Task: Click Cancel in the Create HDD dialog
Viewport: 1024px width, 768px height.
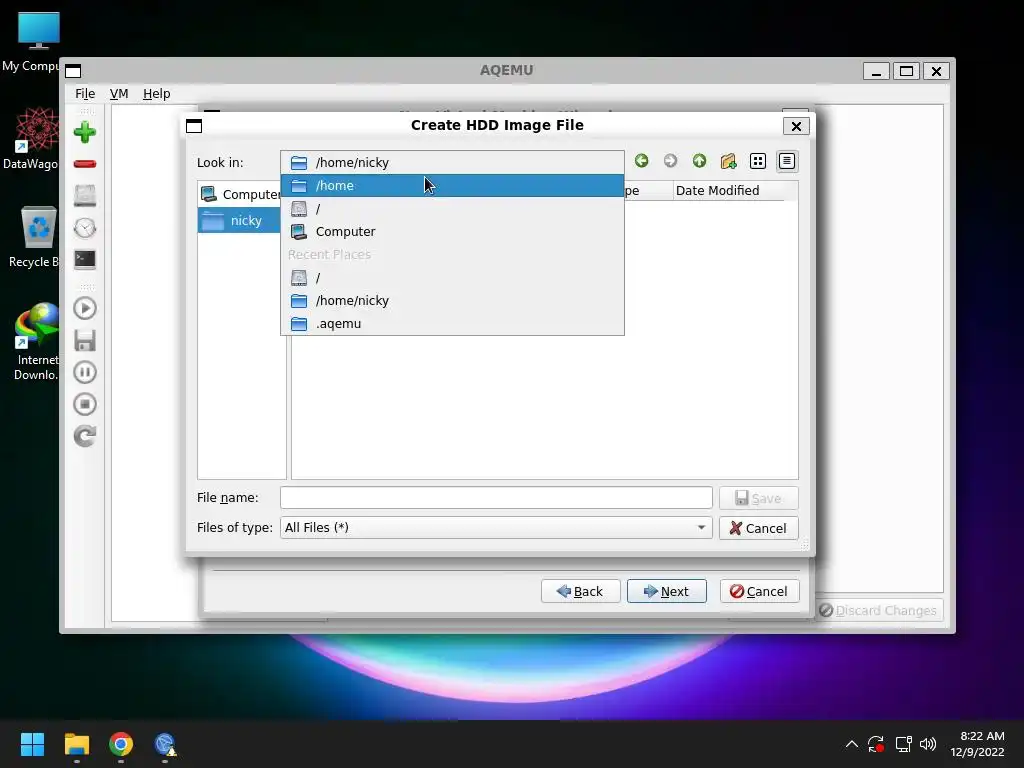Action: (758, 528)
